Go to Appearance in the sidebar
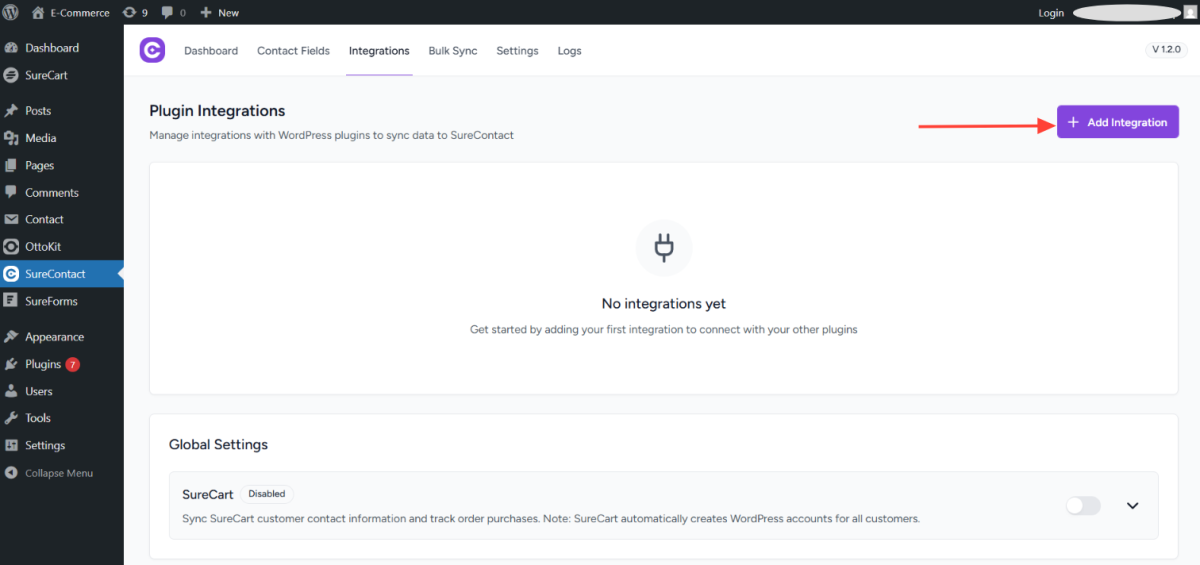 [54, 337]
